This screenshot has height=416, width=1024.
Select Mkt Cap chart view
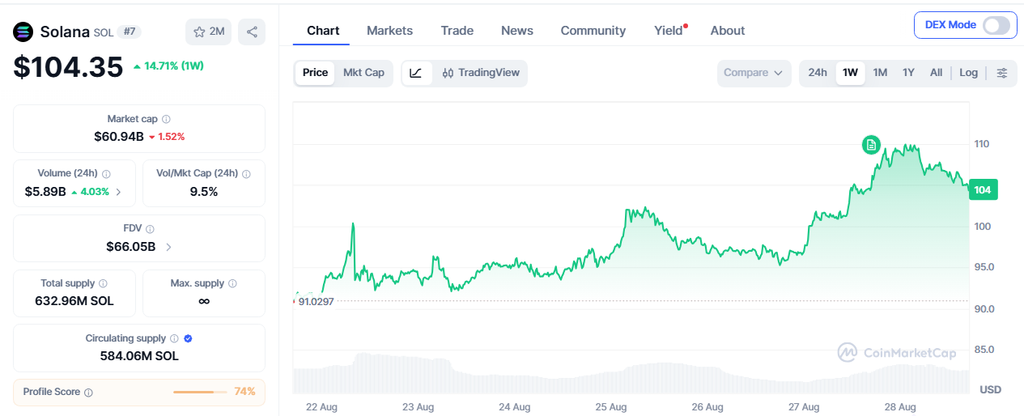click(x=364, y=73)
